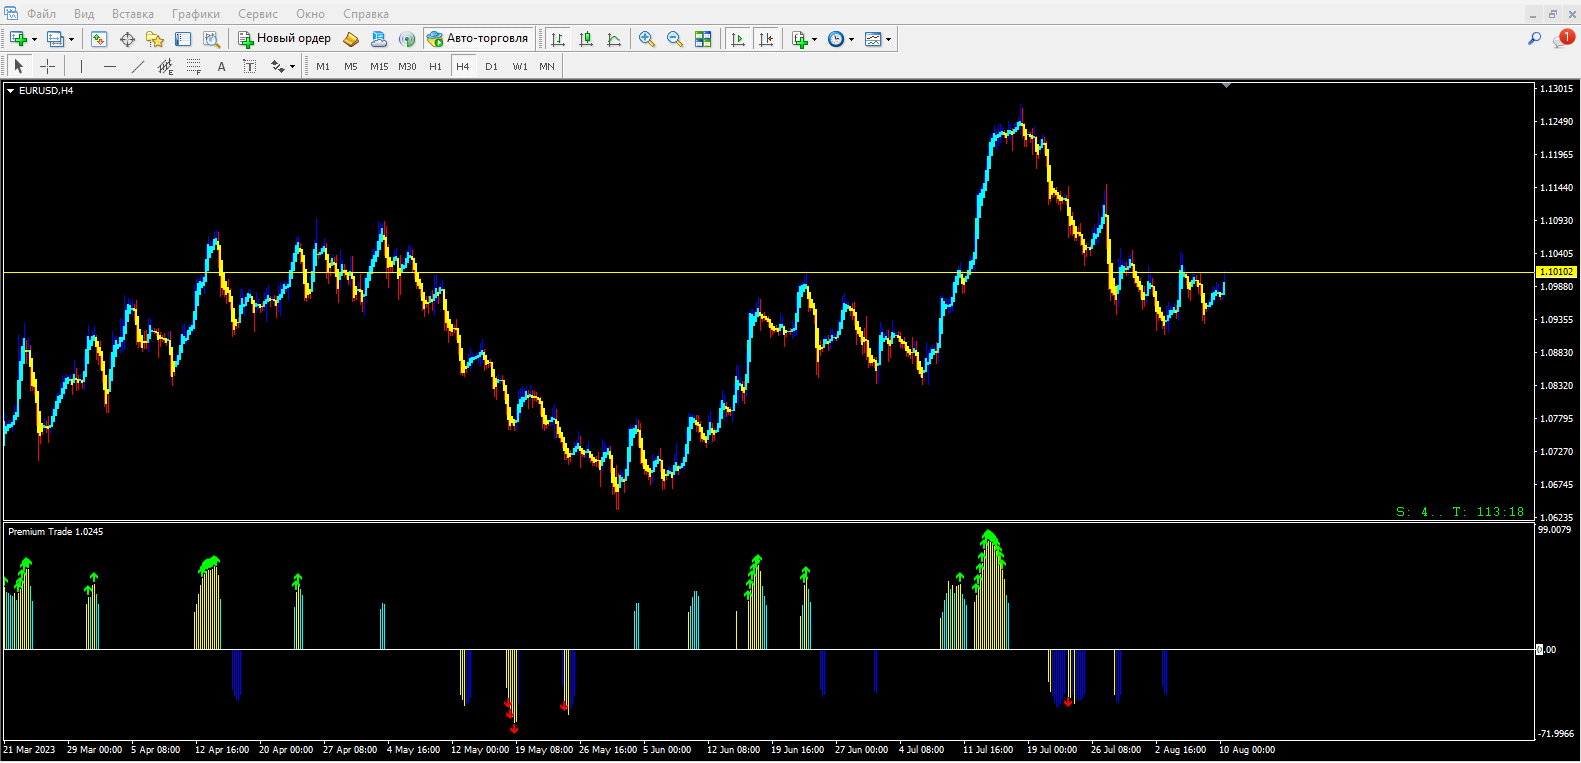The image size is (1581, 763).
Task: Zoom in on the chart
Action: coord(647,39)
